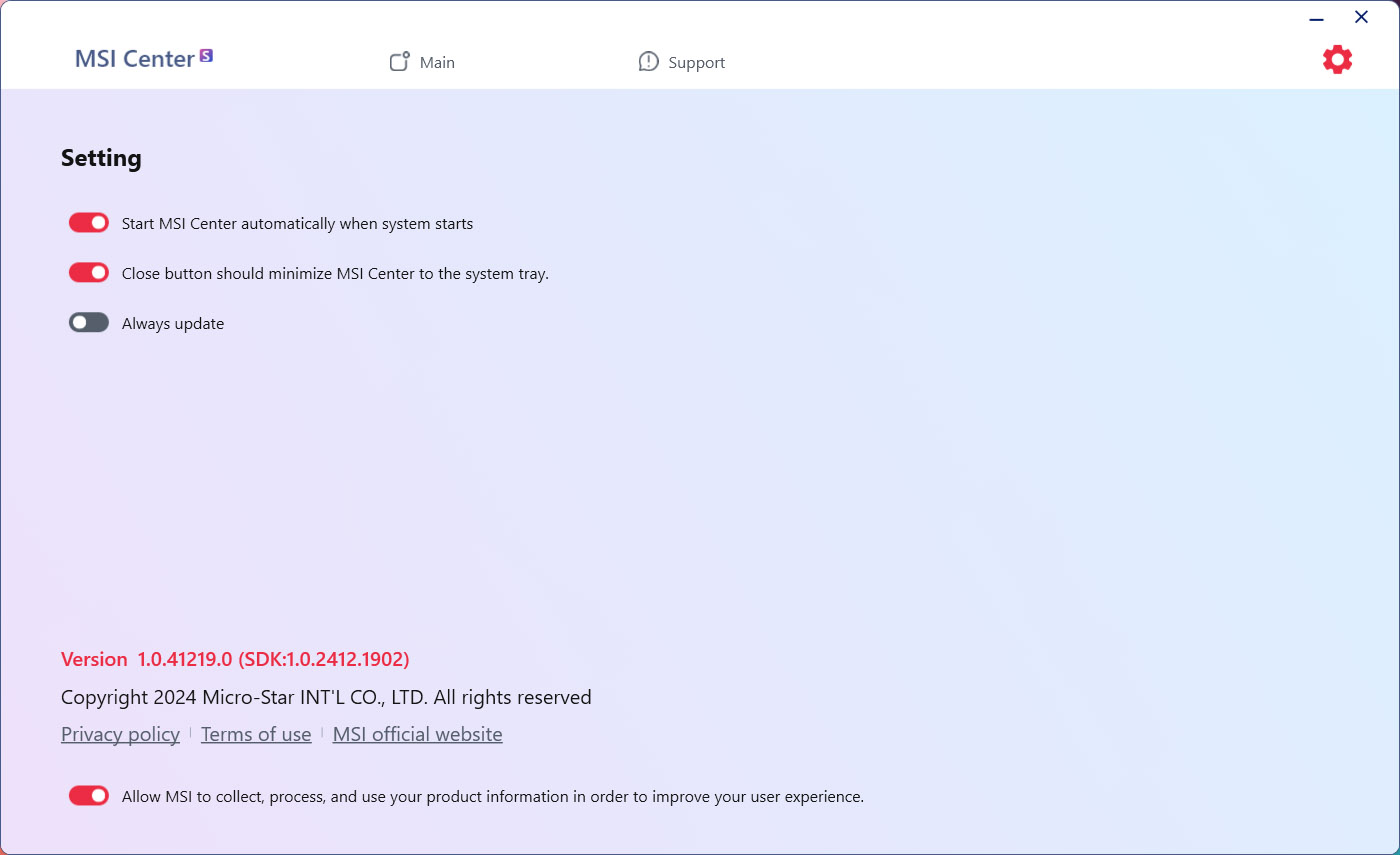
Task: Close the MSI Center window
Action: 1361,17
